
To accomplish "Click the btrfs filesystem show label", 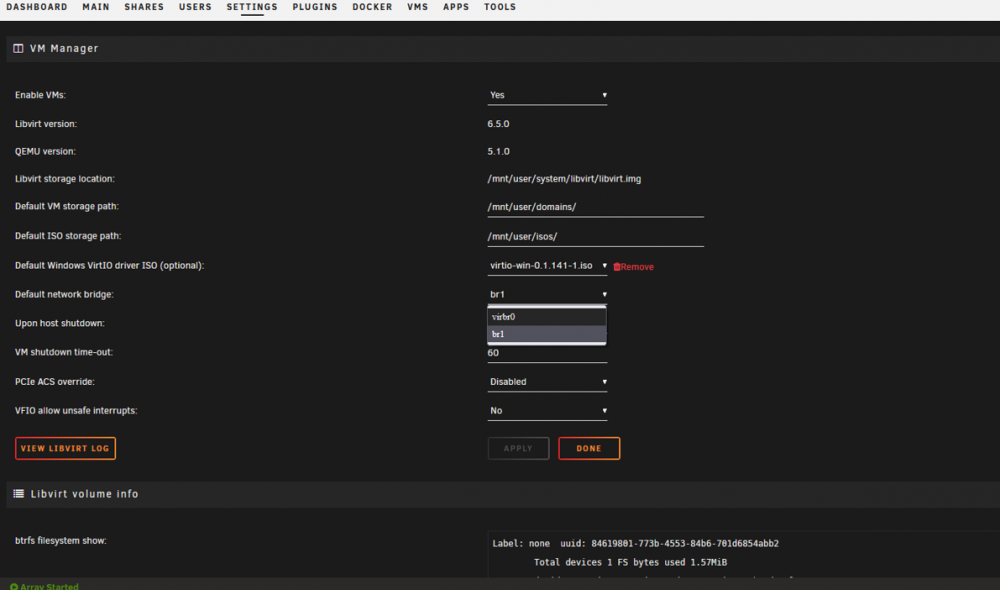I will 61,541.
